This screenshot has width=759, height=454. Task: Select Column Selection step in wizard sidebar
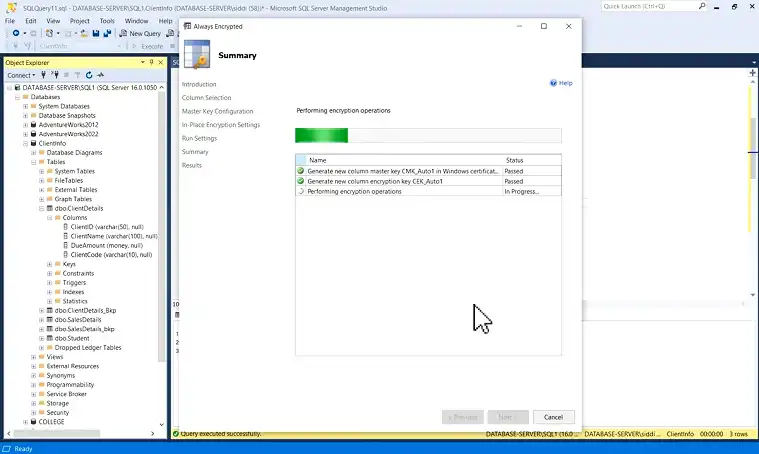(x=207, y=98)
